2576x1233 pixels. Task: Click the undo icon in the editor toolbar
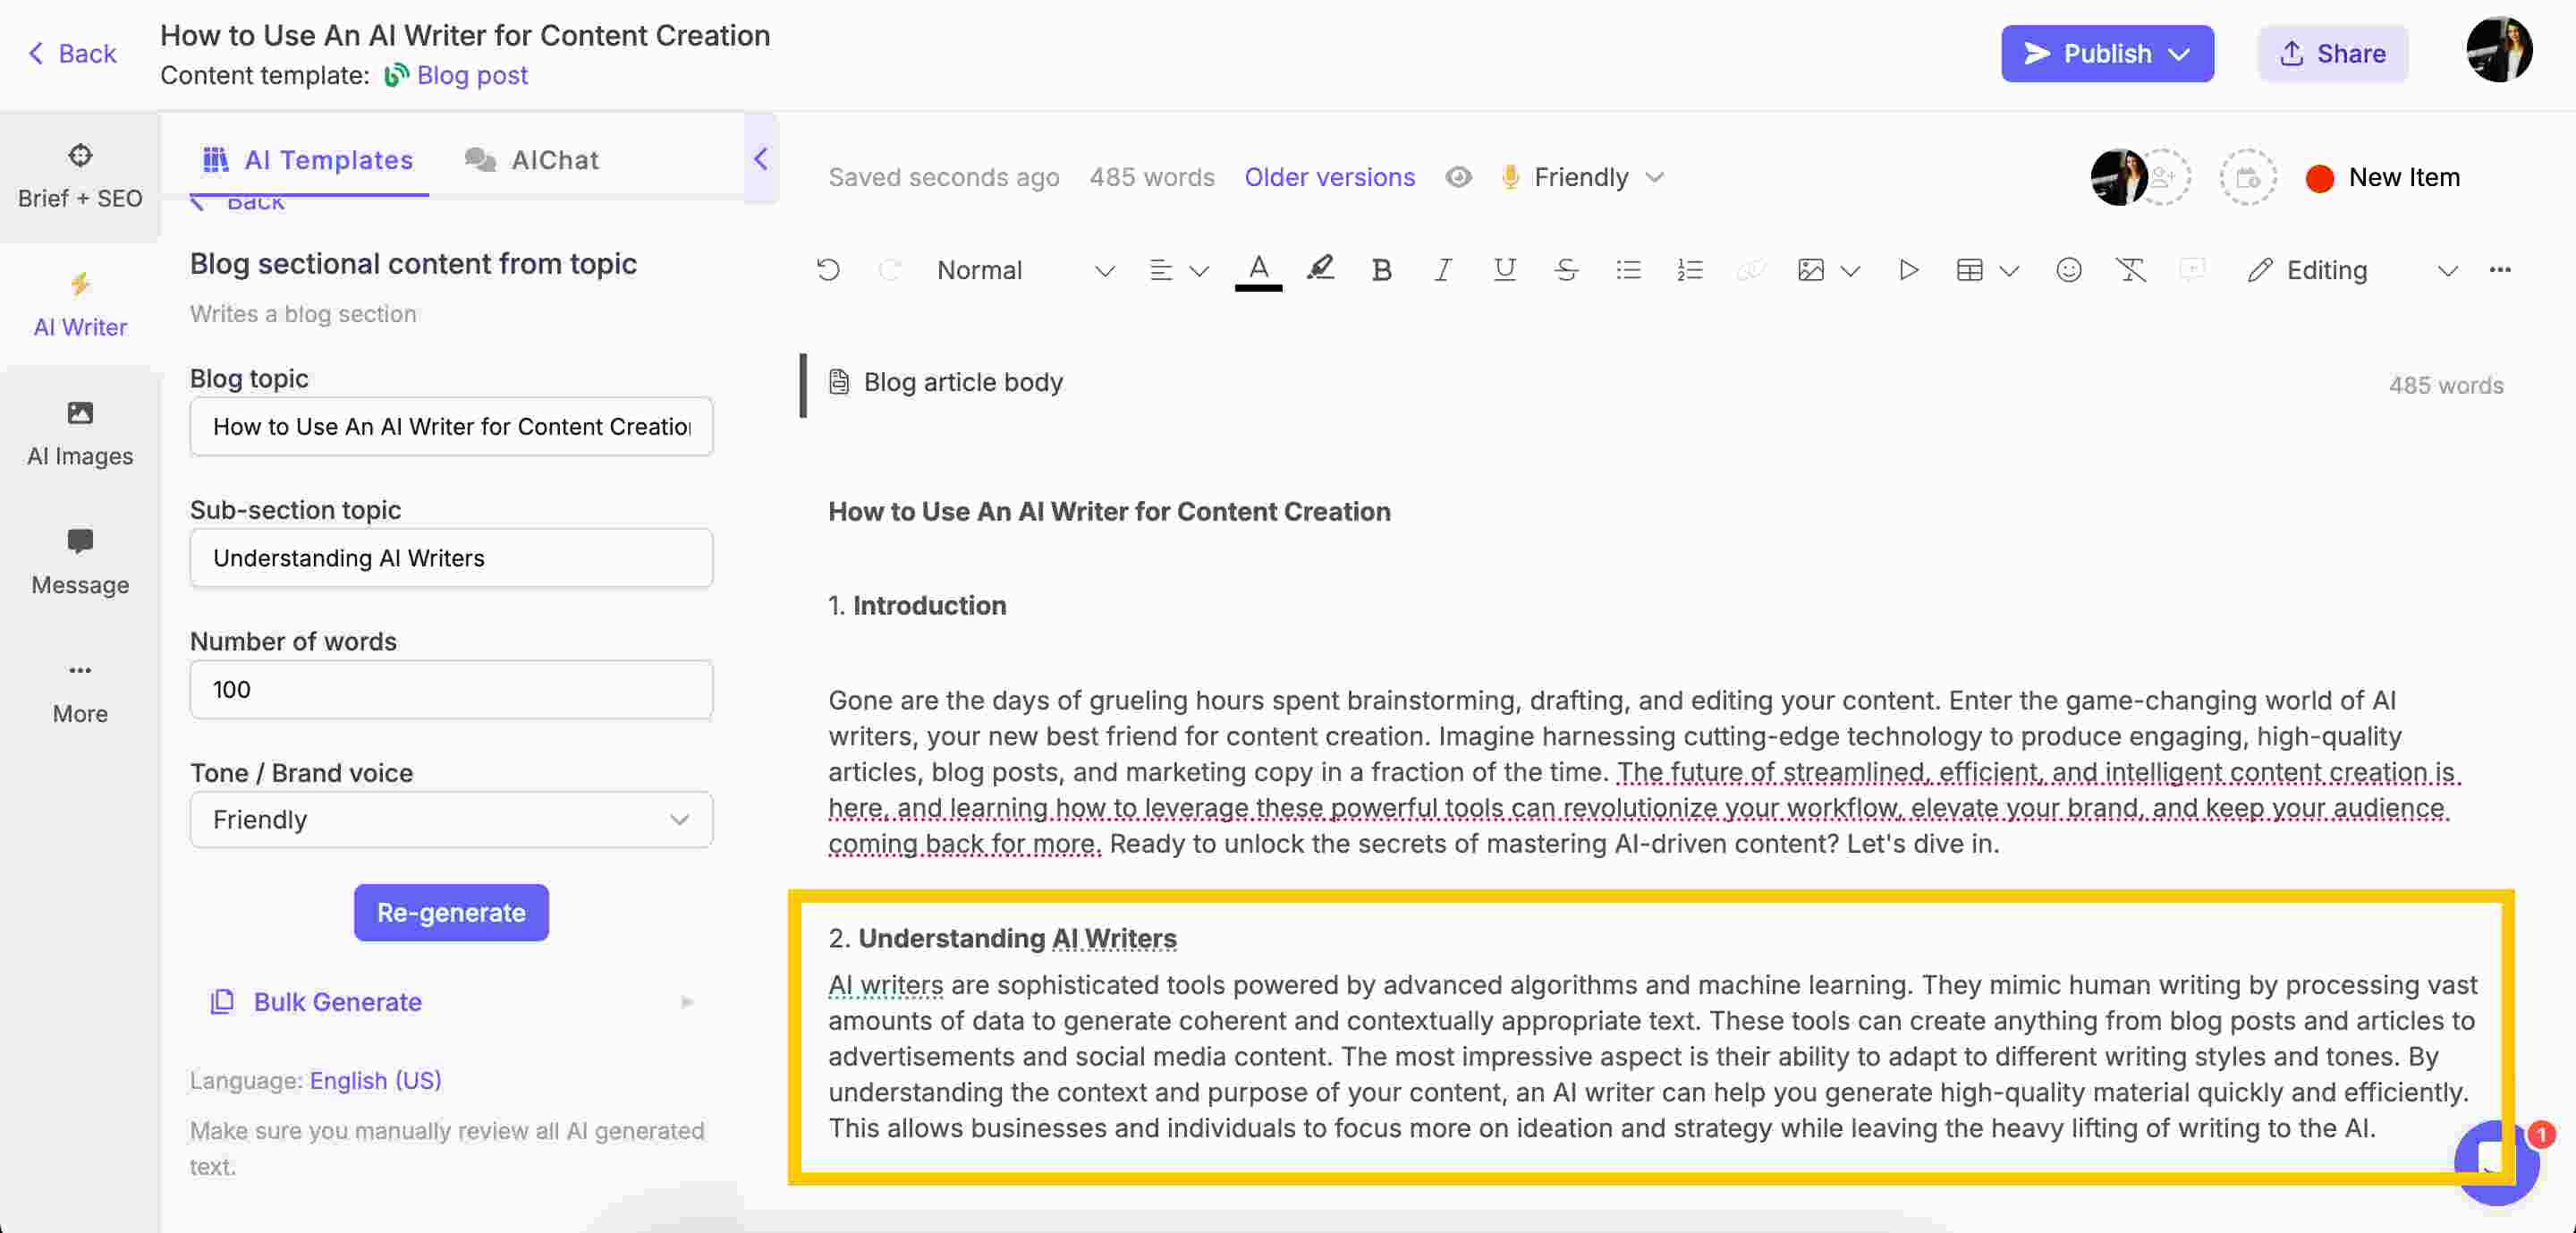point(828,270)
